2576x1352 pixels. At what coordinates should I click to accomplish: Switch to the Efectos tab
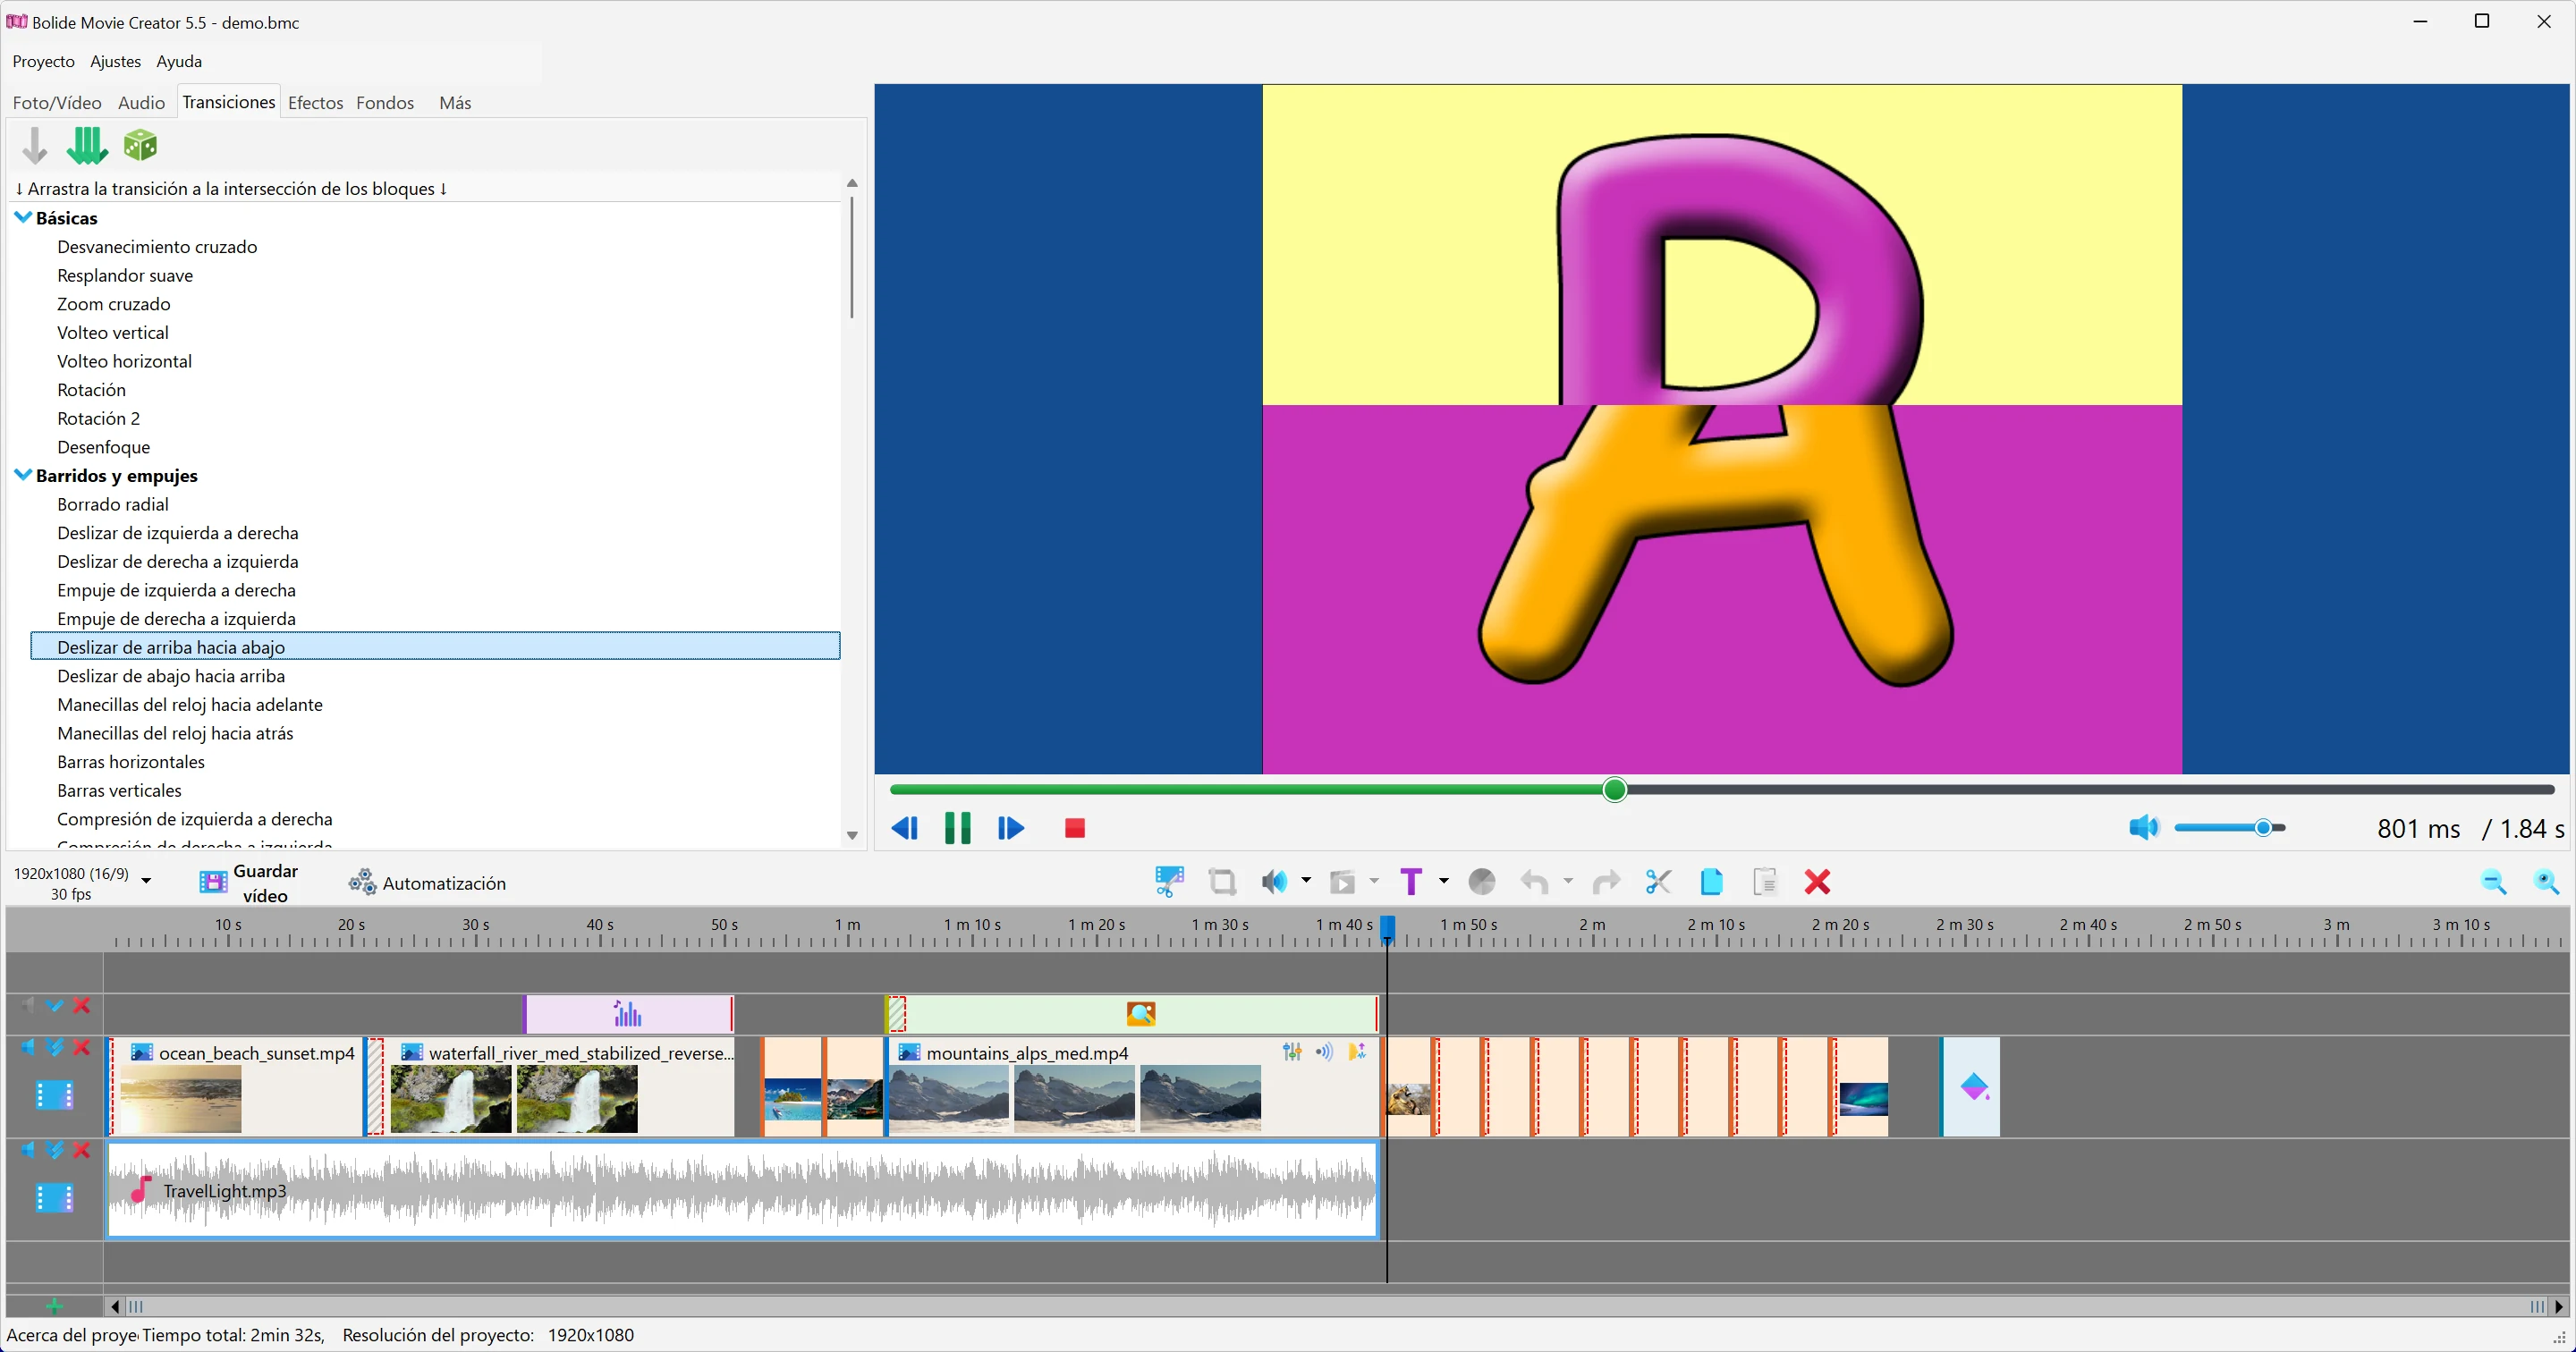(315, 102)
